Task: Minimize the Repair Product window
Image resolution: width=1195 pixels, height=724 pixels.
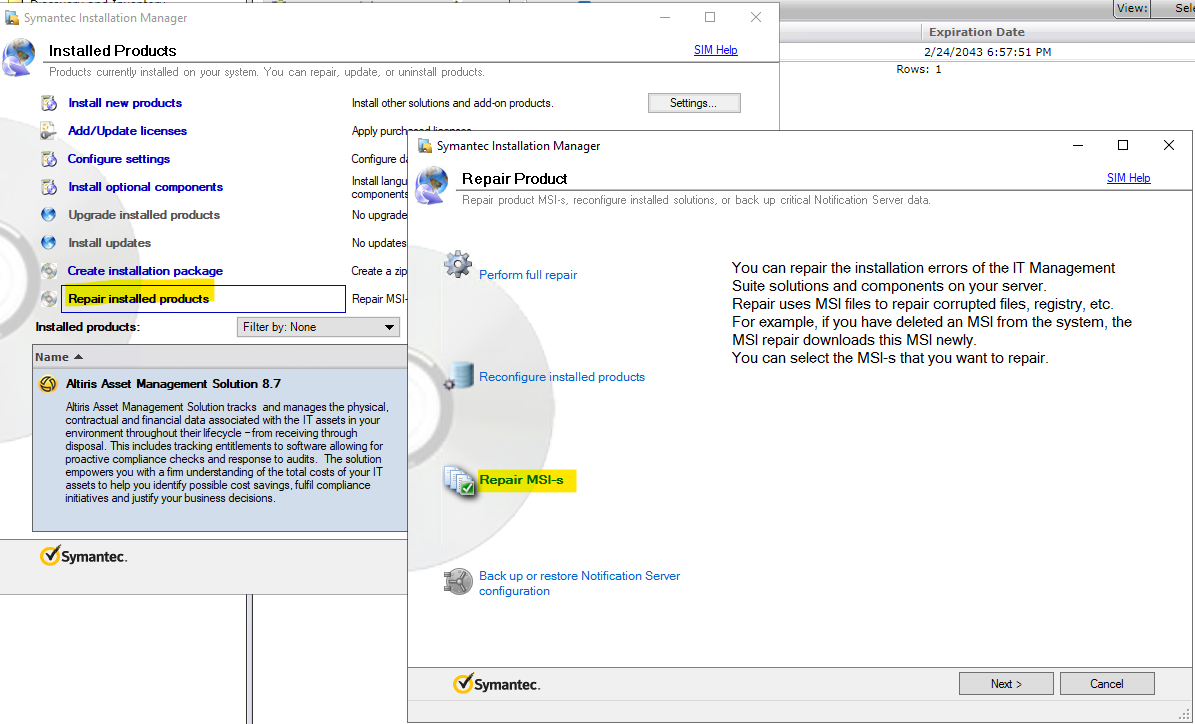Action: coord(1078,146)
